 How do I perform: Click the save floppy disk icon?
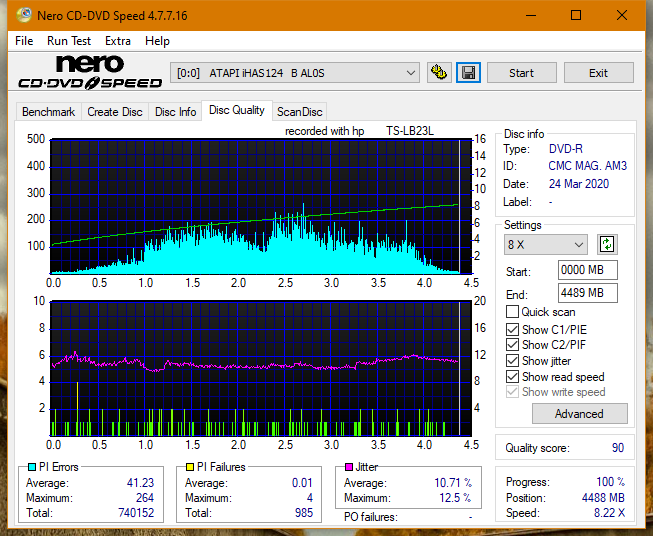[468, 73]
